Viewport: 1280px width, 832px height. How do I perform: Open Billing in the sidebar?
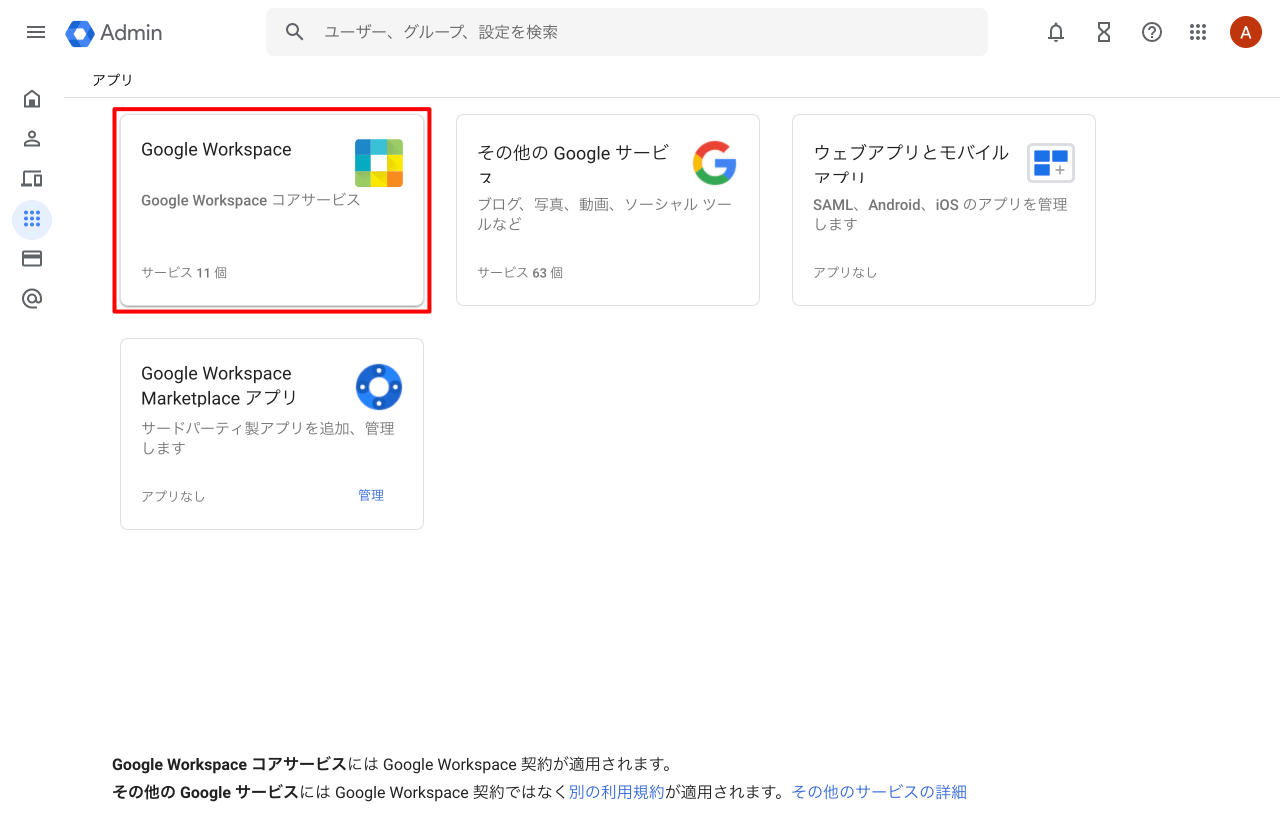point(32,258)
